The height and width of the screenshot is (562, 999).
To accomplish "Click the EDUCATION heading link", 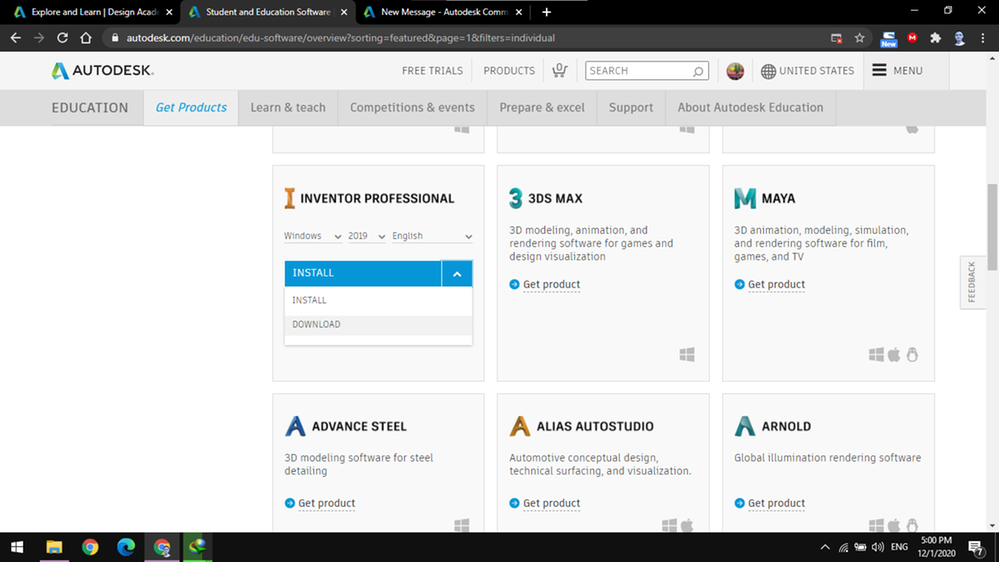I will [90, 107].
